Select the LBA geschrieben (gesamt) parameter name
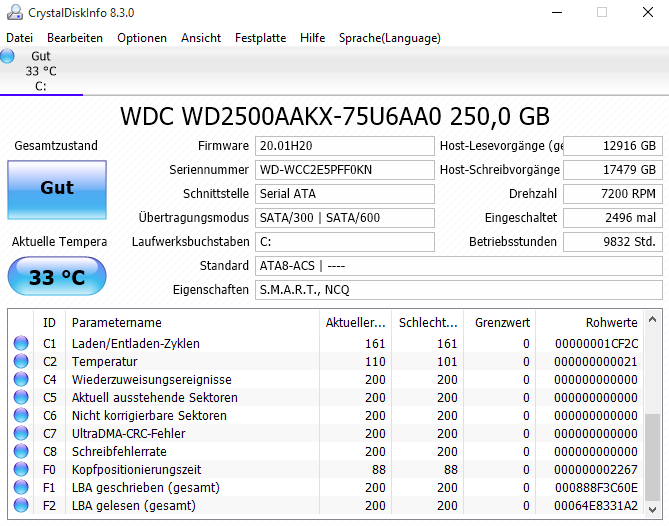 click(x=145, y=487)
